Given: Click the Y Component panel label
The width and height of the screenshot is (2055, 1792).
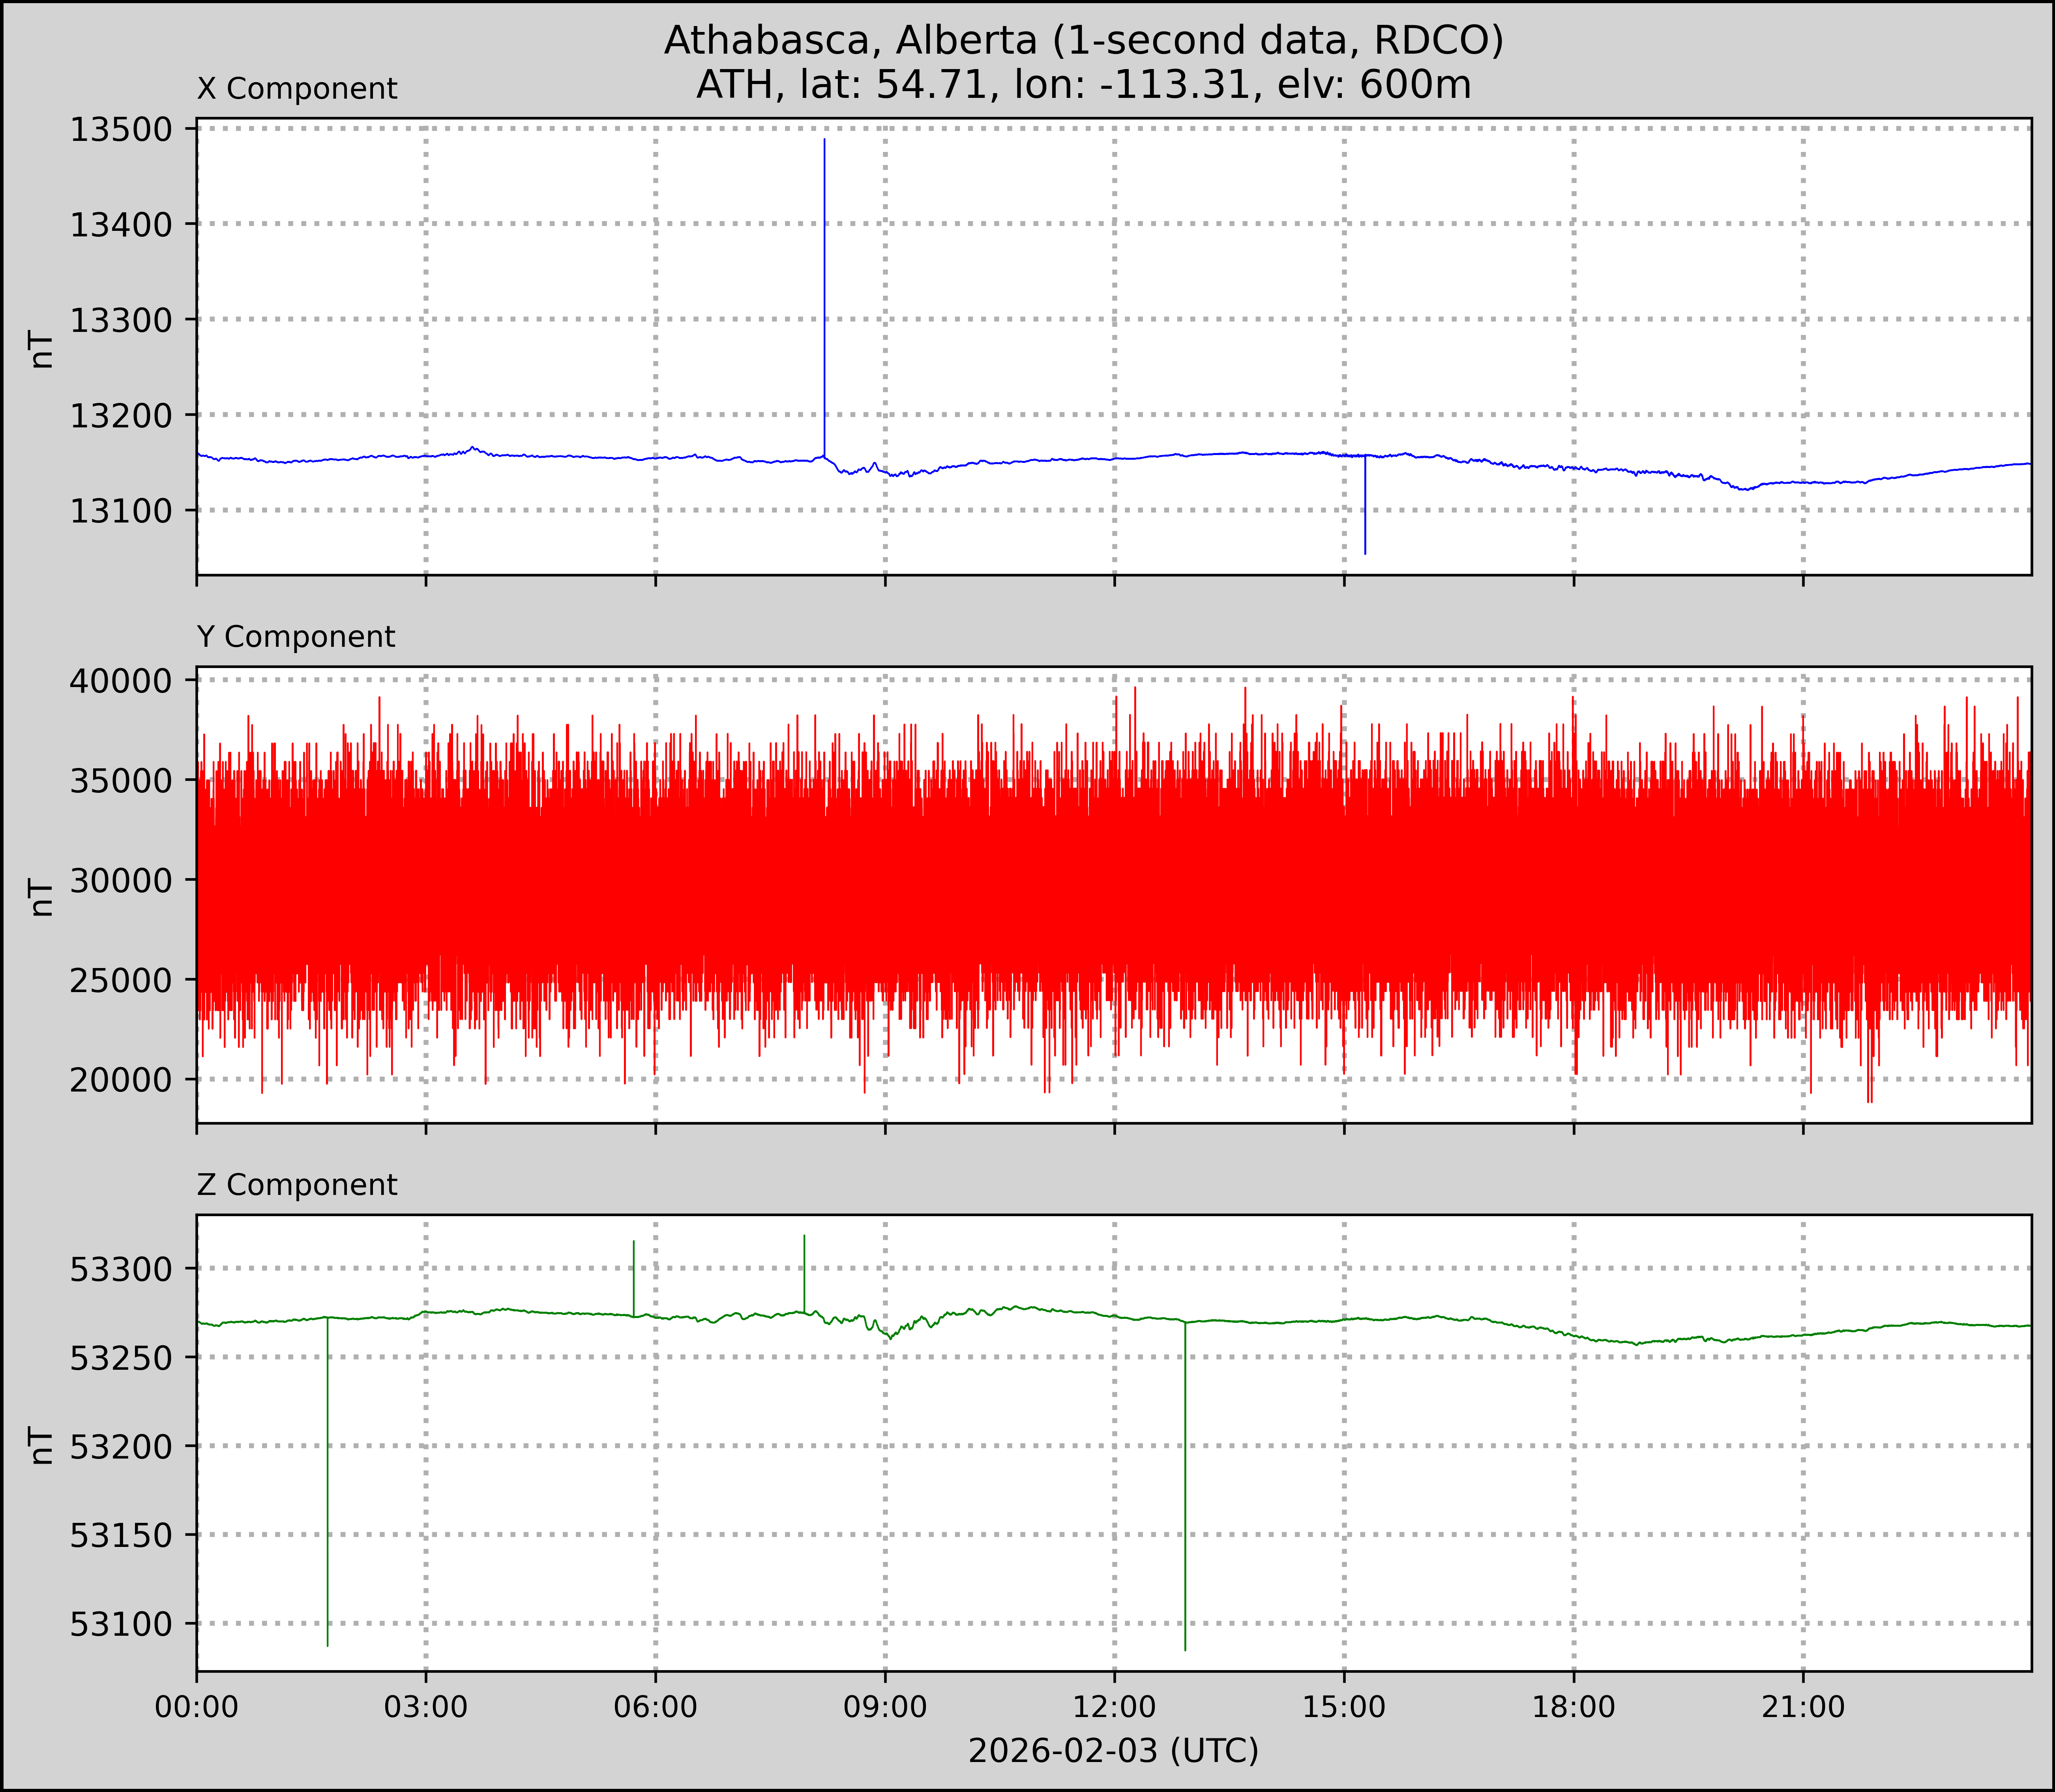Looking at the screenshot, I should tap(296, 637).
